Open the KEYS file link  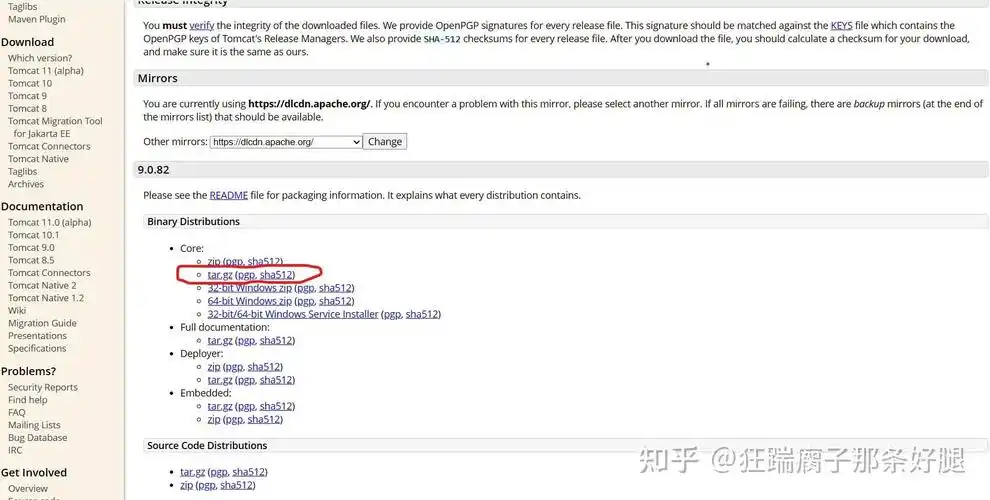(x=841, y=26)
